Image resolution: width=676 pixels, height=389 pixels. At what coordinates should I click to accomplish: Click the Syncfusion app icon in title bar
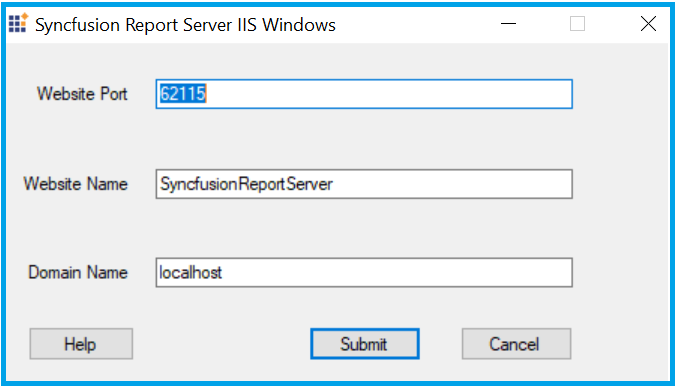tap(18, 23)
